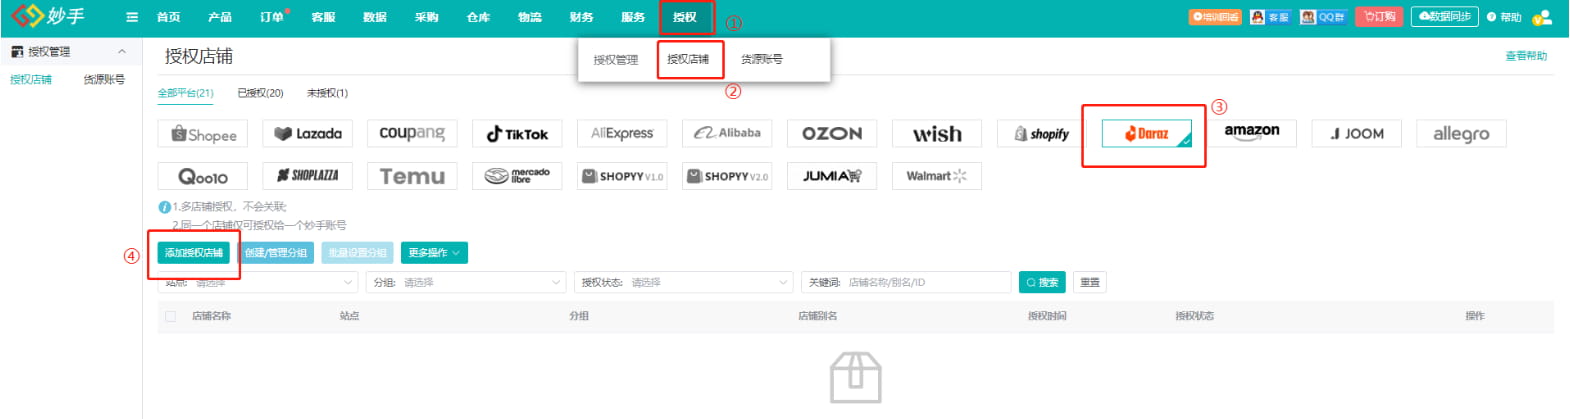Collapse the 授权管理 sidebar section
Image resolution: width=1570 pixels, height=419 pixels.
[122, 52]
